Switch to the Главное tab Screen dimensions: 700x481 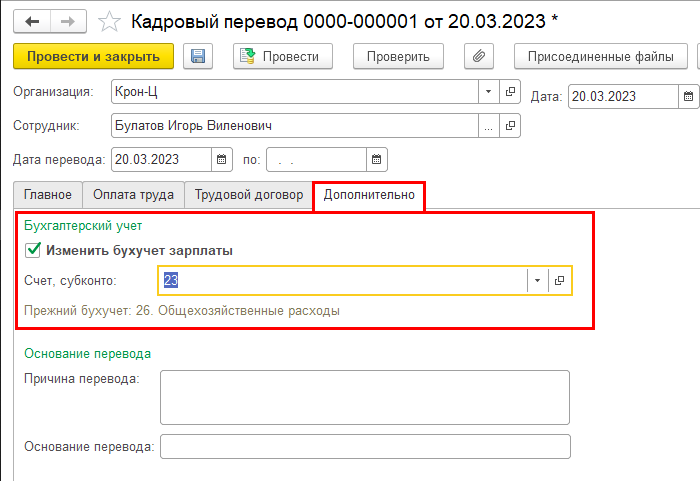pos(47,195)
